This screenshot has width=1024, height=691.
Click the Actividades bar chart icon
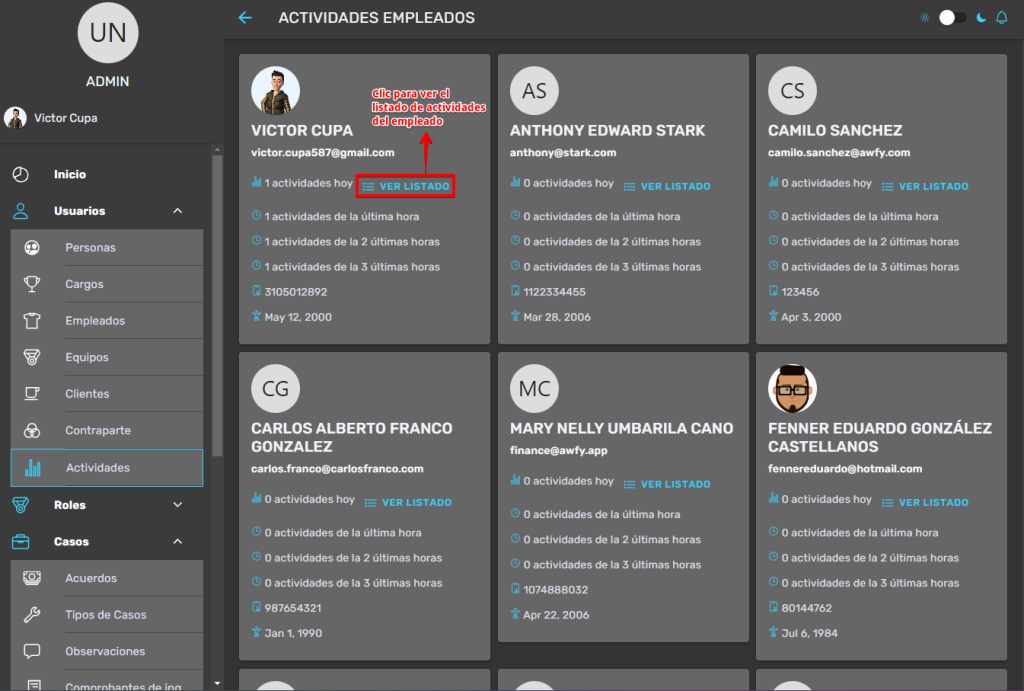[33, 468]
